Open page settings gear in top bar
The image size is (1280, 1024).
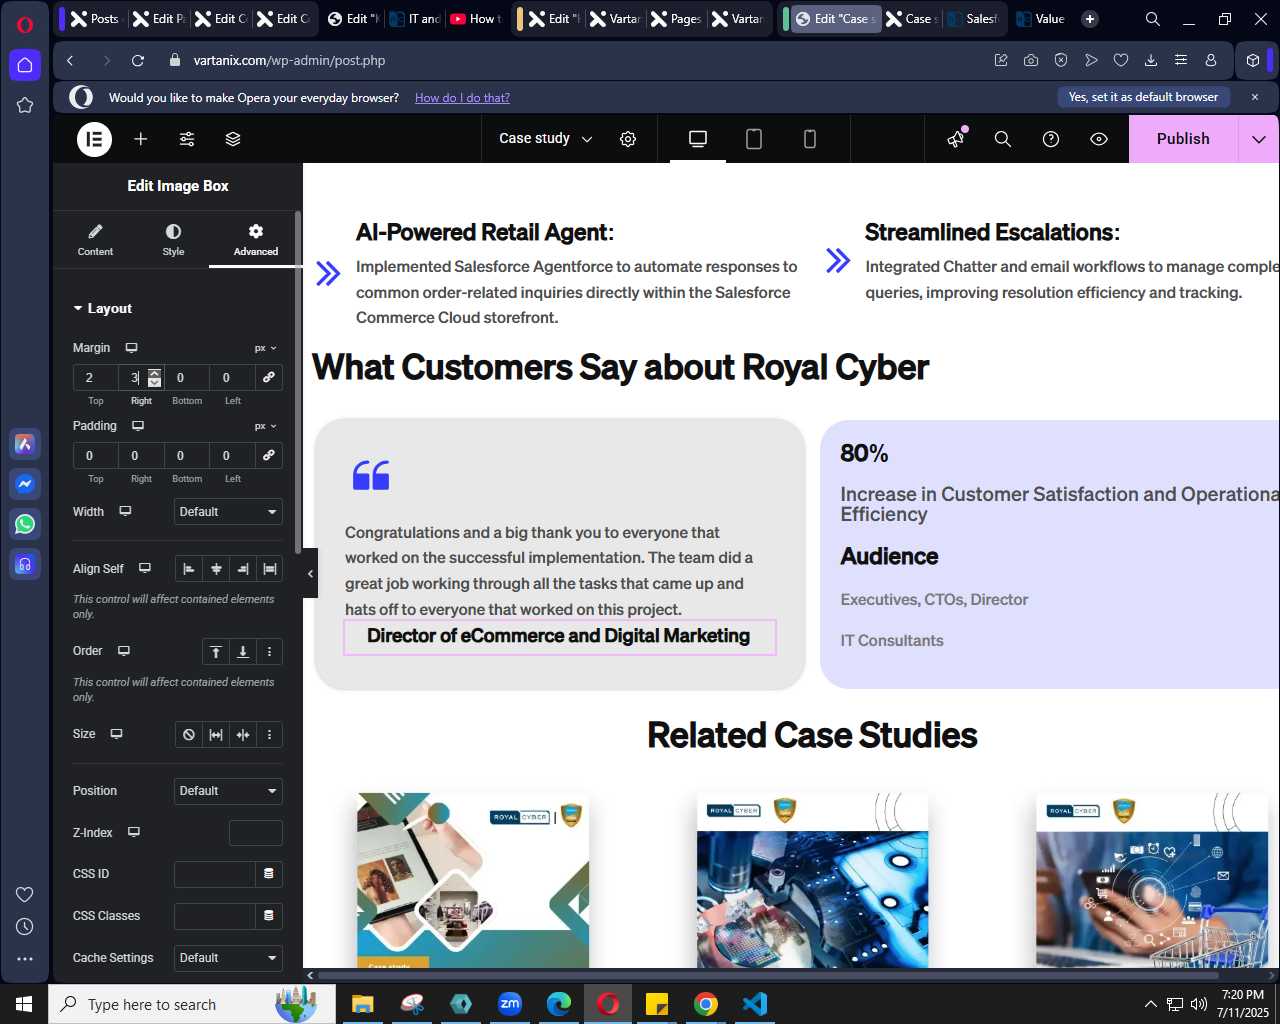[x=628, y=139]
